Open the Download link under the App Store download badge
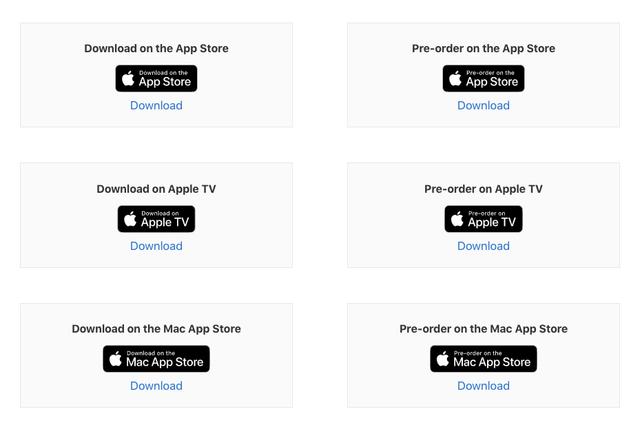 pyautogui.click(x=156, y=105)
